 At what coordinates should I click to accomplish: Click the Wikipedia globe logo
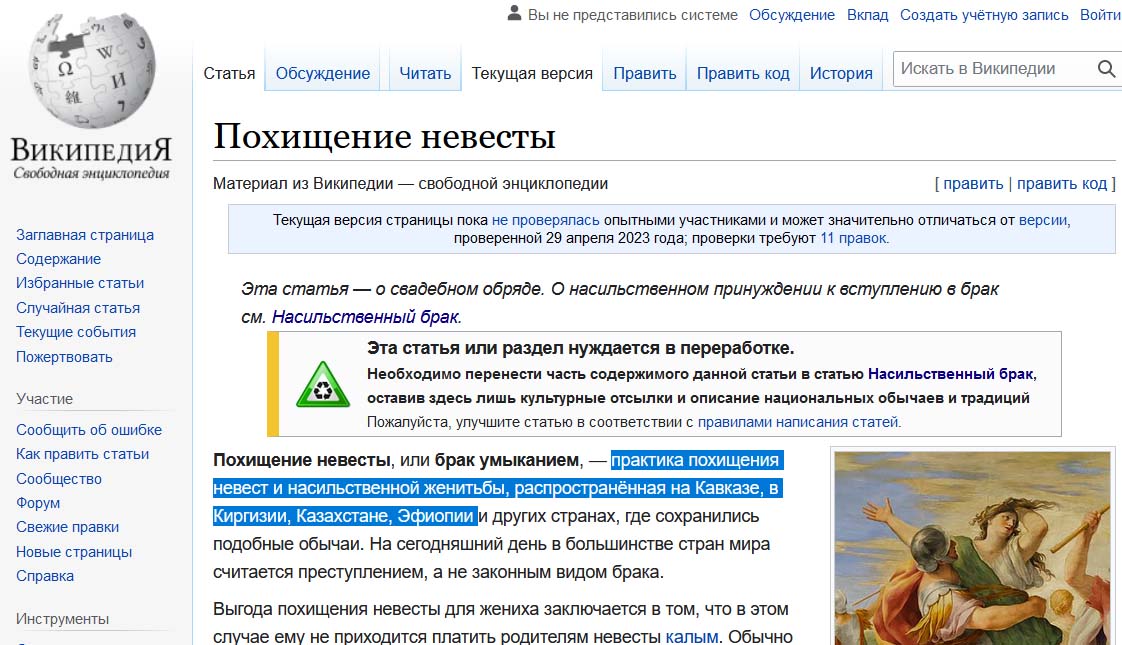[x=92, y=69]
